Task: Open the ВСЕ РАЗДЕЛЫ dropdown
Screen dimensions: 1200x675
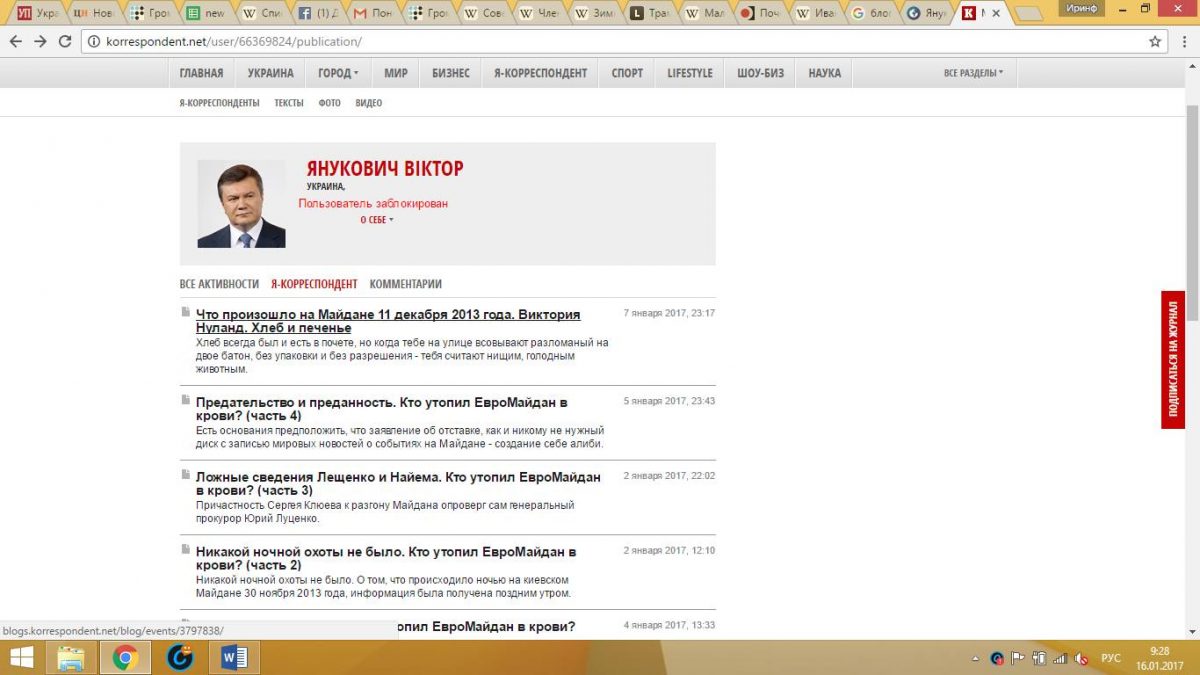Action: pos(972,73)
